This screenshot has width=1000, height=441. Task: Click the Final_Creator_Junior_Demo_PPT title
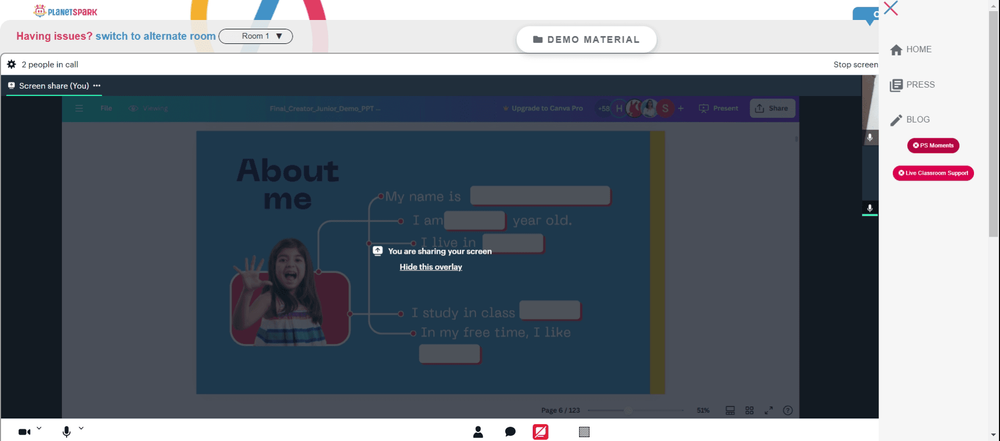[325, 108]
